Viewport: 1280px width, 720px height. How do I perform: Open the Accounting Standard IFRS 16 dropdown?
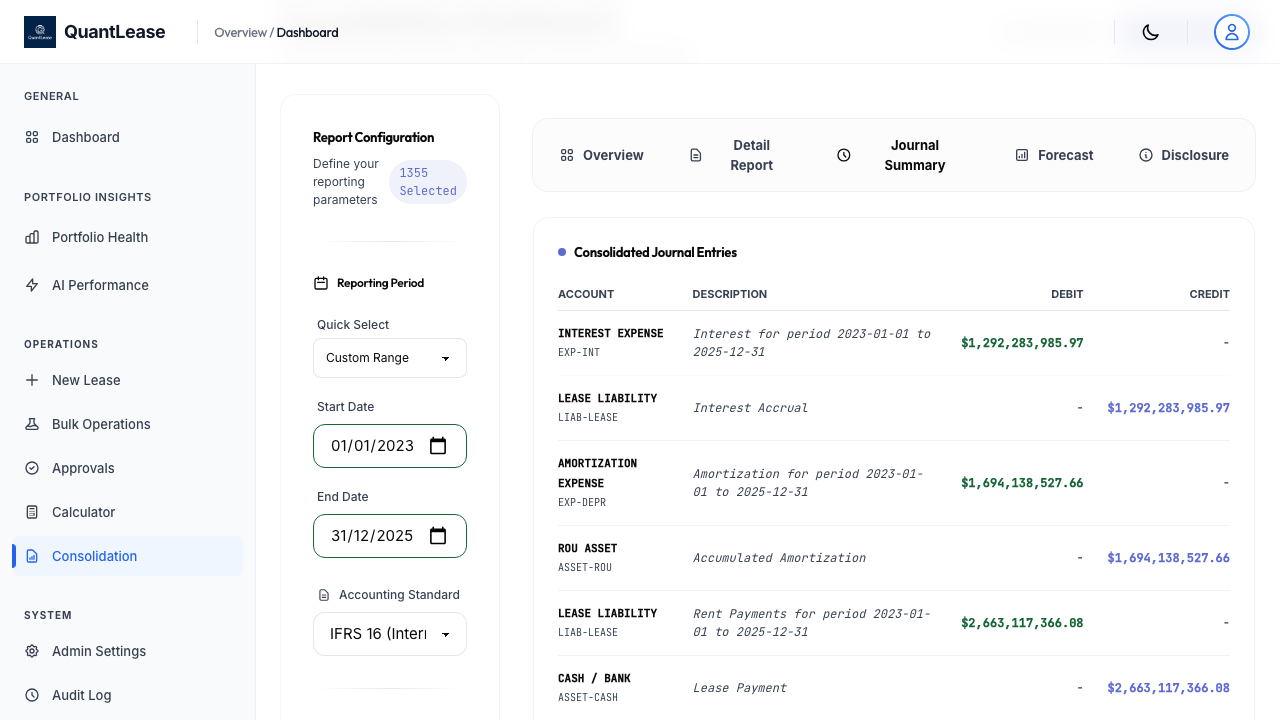(389, 634)
